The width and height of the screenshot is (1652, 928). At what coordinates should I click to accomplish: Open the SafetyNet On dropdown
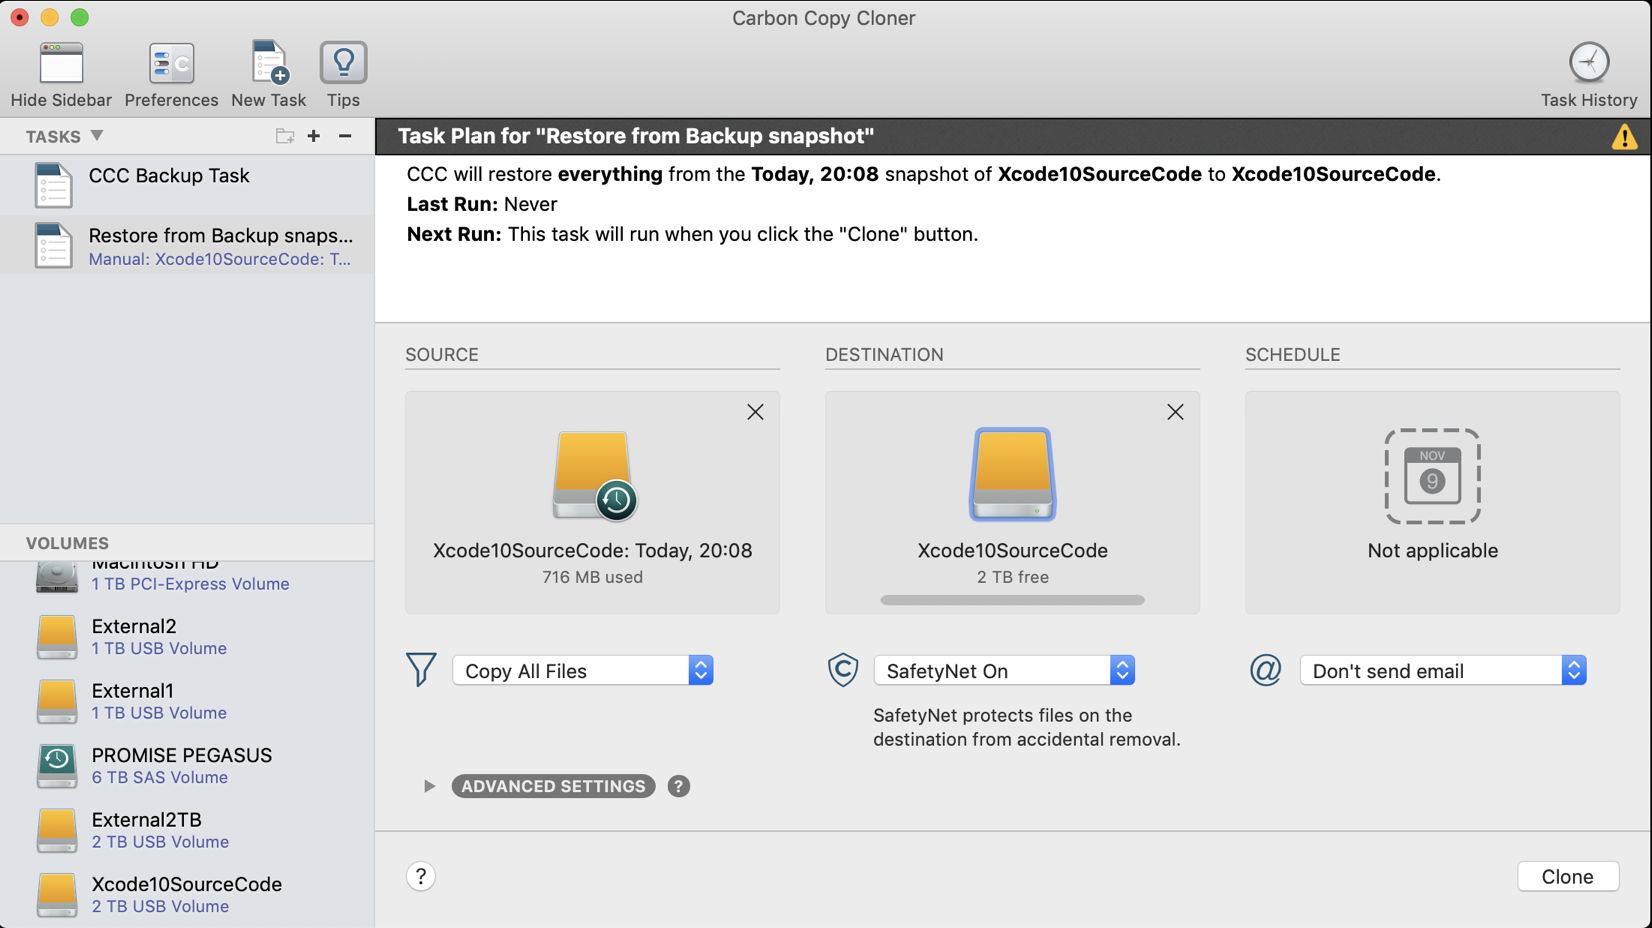pos(1004,671)
